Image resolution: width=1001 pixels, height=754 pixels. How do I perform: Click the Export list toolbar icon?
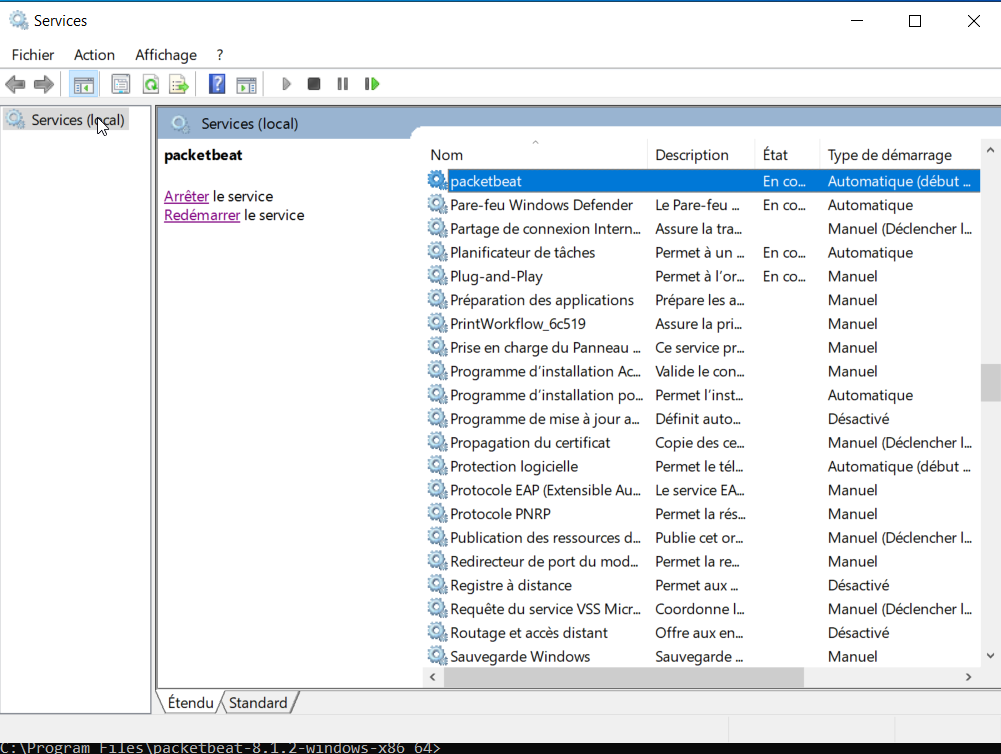click(x=179, y=84)
